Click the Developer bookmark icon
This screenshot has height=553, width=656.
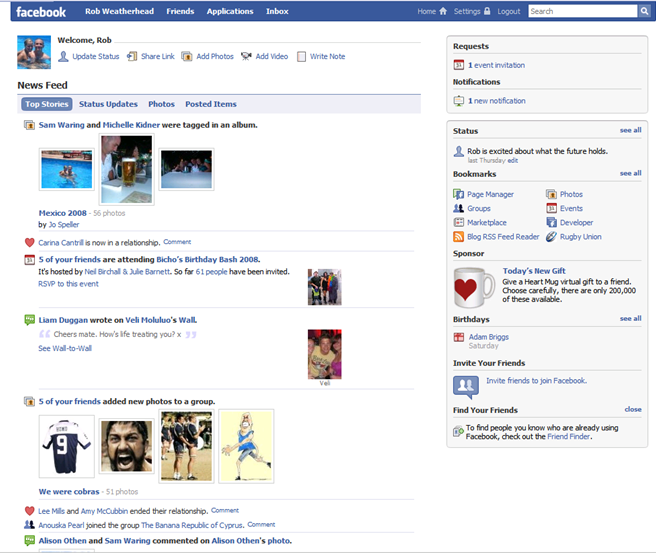coord(551,222)
